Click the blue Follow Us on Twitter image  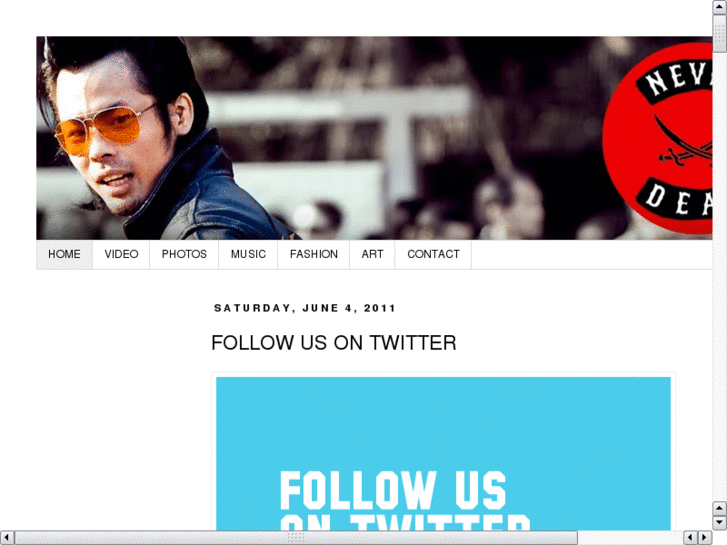pos(443,454)
